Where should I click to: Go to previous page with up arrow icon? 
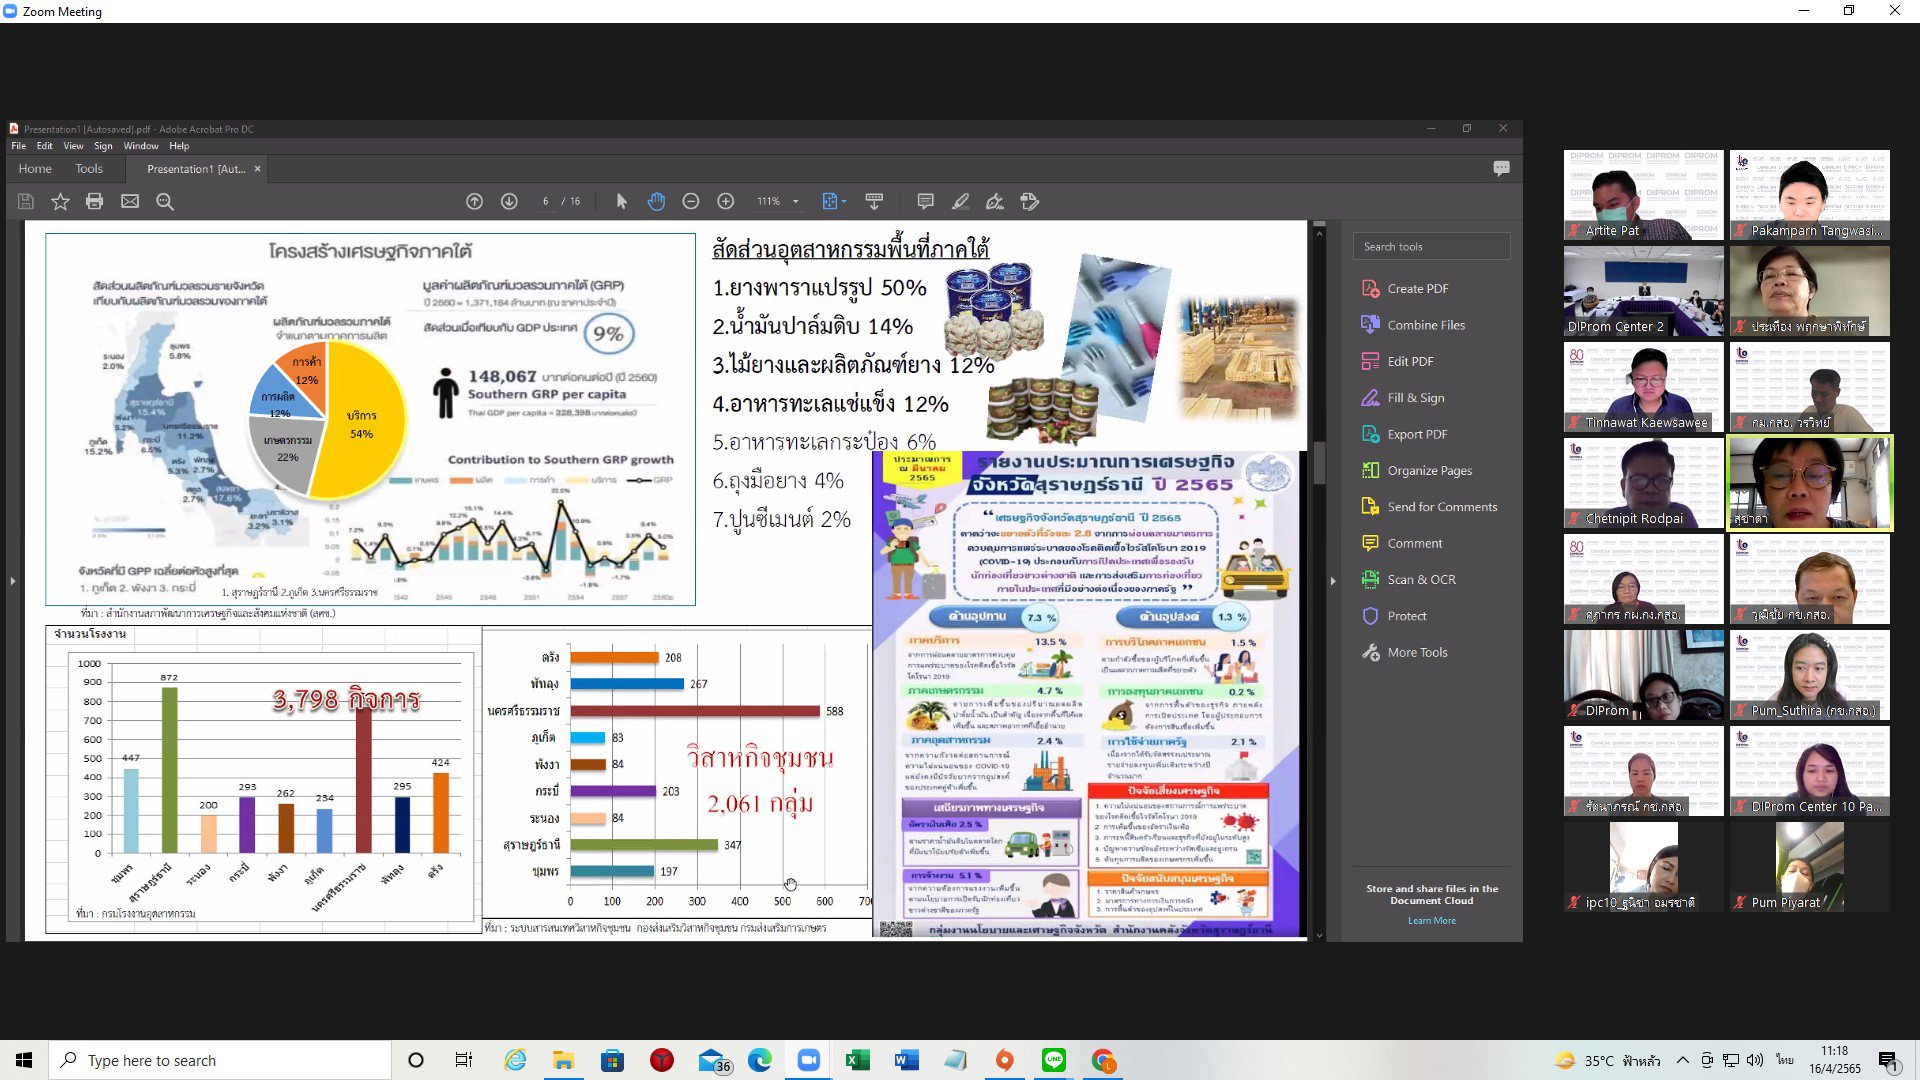(x=474, y=201)
